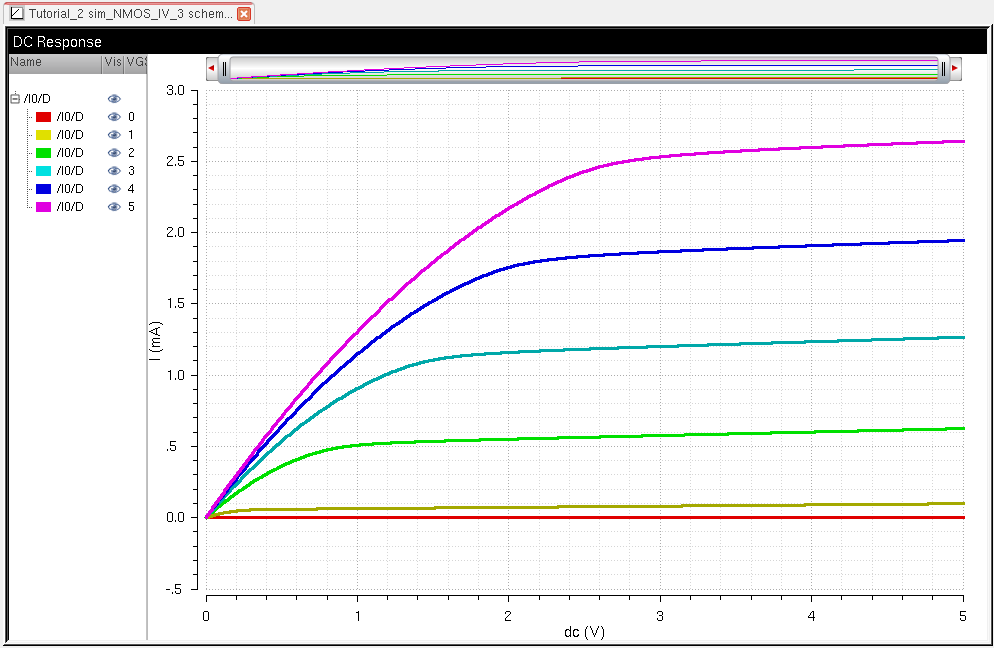Close the Tutorial_2 sim_NMOS_IV_3 tab
Image resolution: width=994 pixels, height=648 pixels.
coord(243,14)
